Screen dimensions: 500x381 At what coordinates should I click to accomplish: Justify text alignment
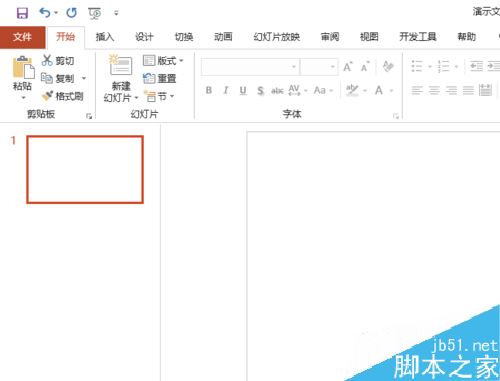(468, 90)
